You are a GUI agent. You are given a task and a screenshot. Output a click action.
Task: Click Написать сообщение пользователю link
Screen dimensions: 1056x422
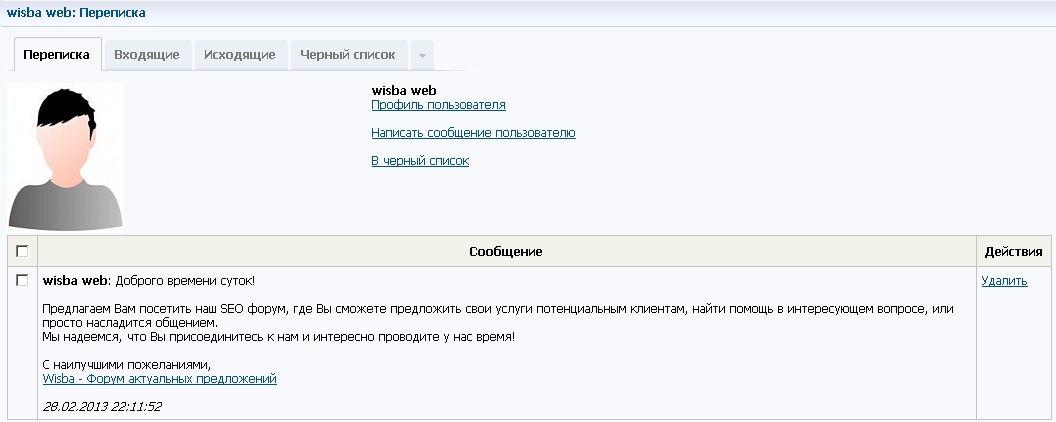[x=473, y=133]
